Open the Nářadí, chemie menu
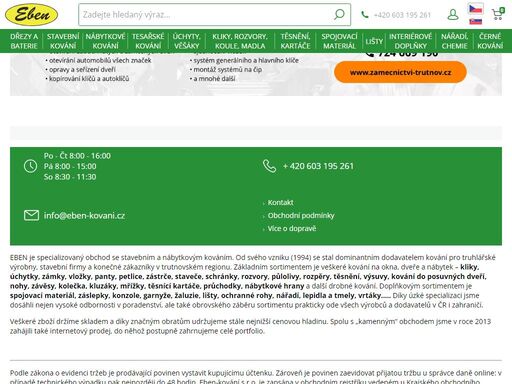This screenshot has height=384, width=512. pos(454,41)
